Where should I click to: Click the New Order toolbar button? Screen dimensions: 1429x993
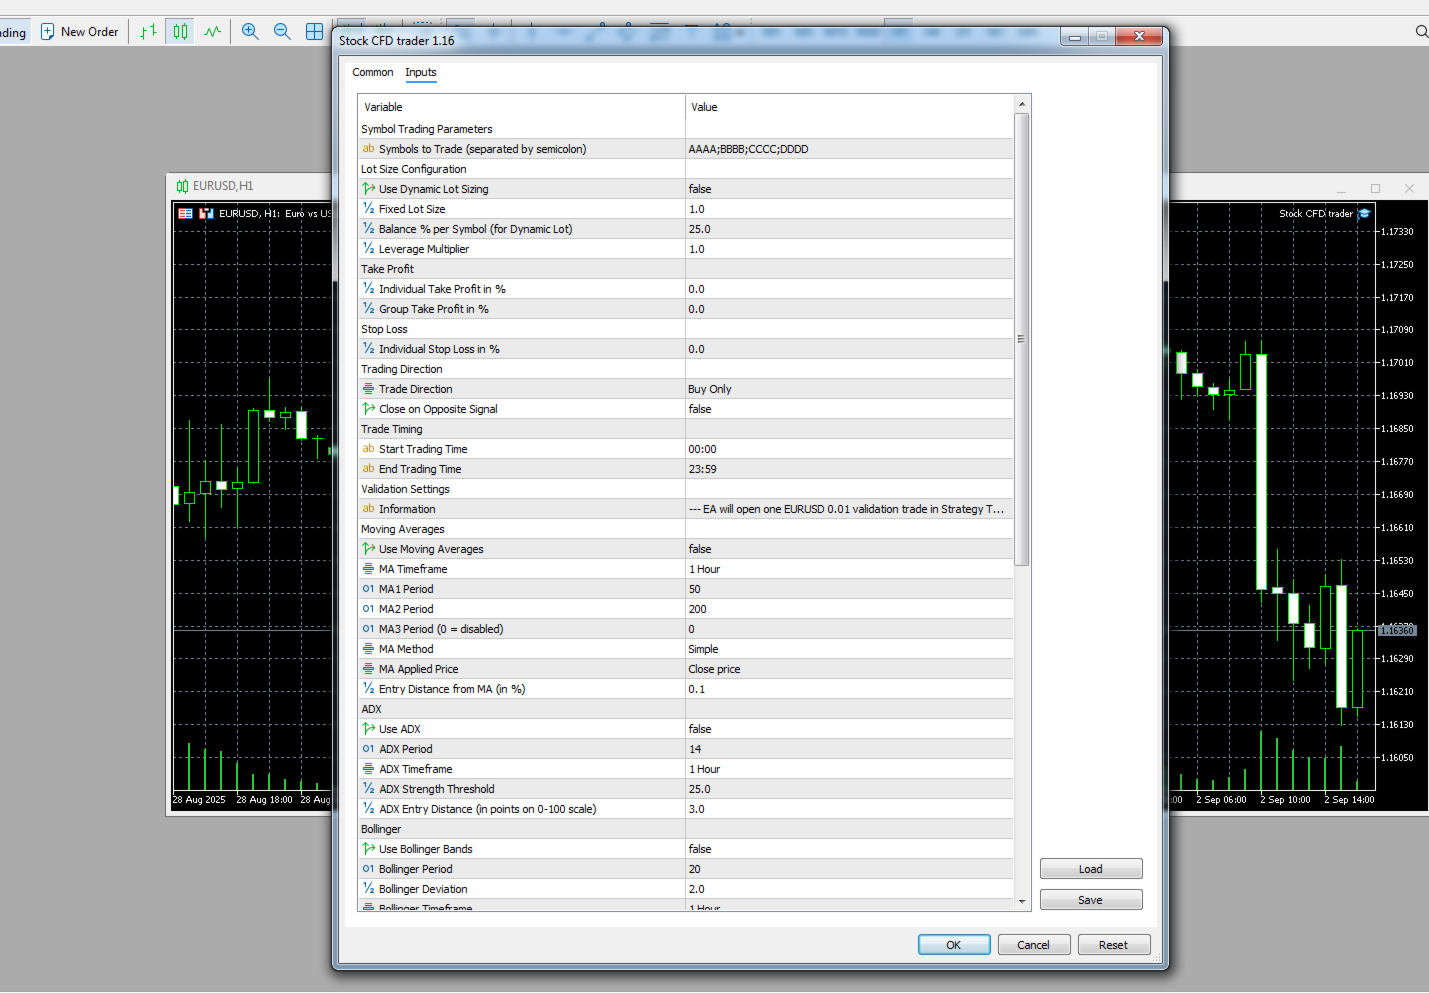click(79, 31)
